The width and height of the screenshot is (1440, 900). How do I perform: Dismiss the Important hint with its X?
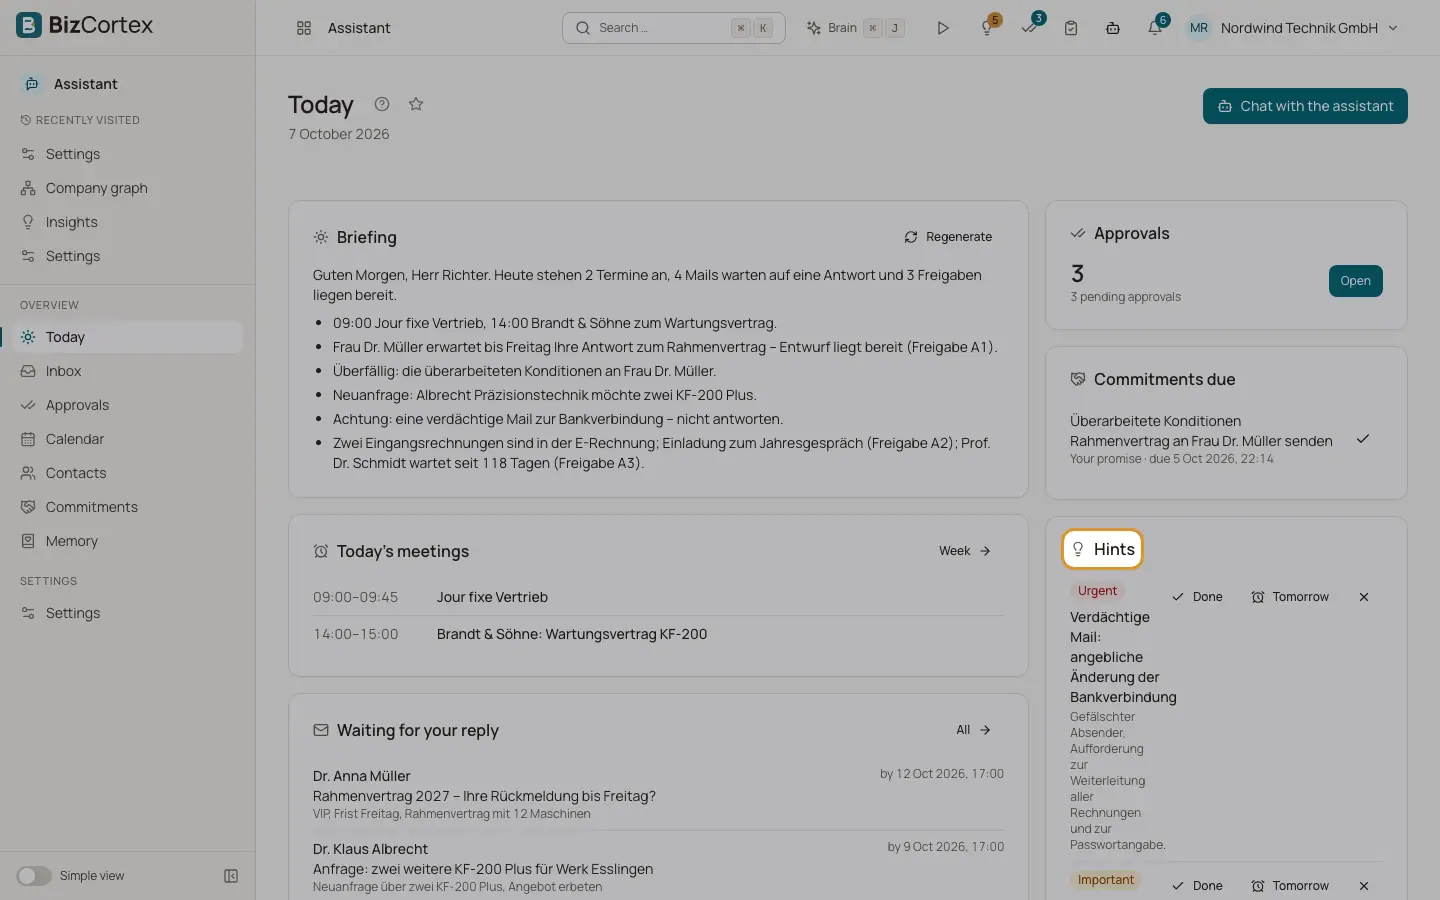pos(1364,886)
